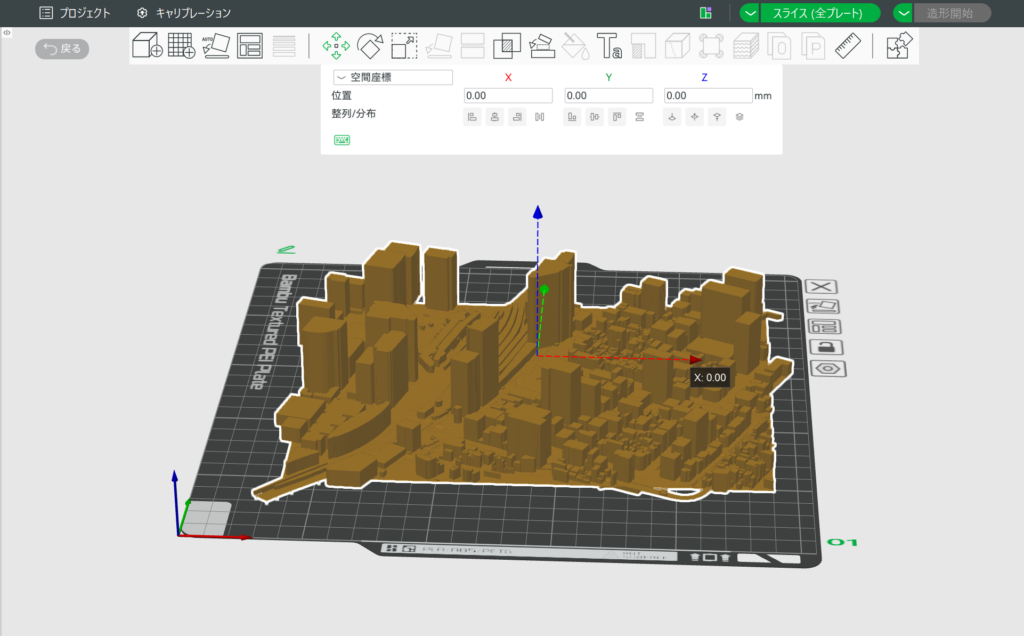Open the Assembly view puzzle icon

point(900,46)
